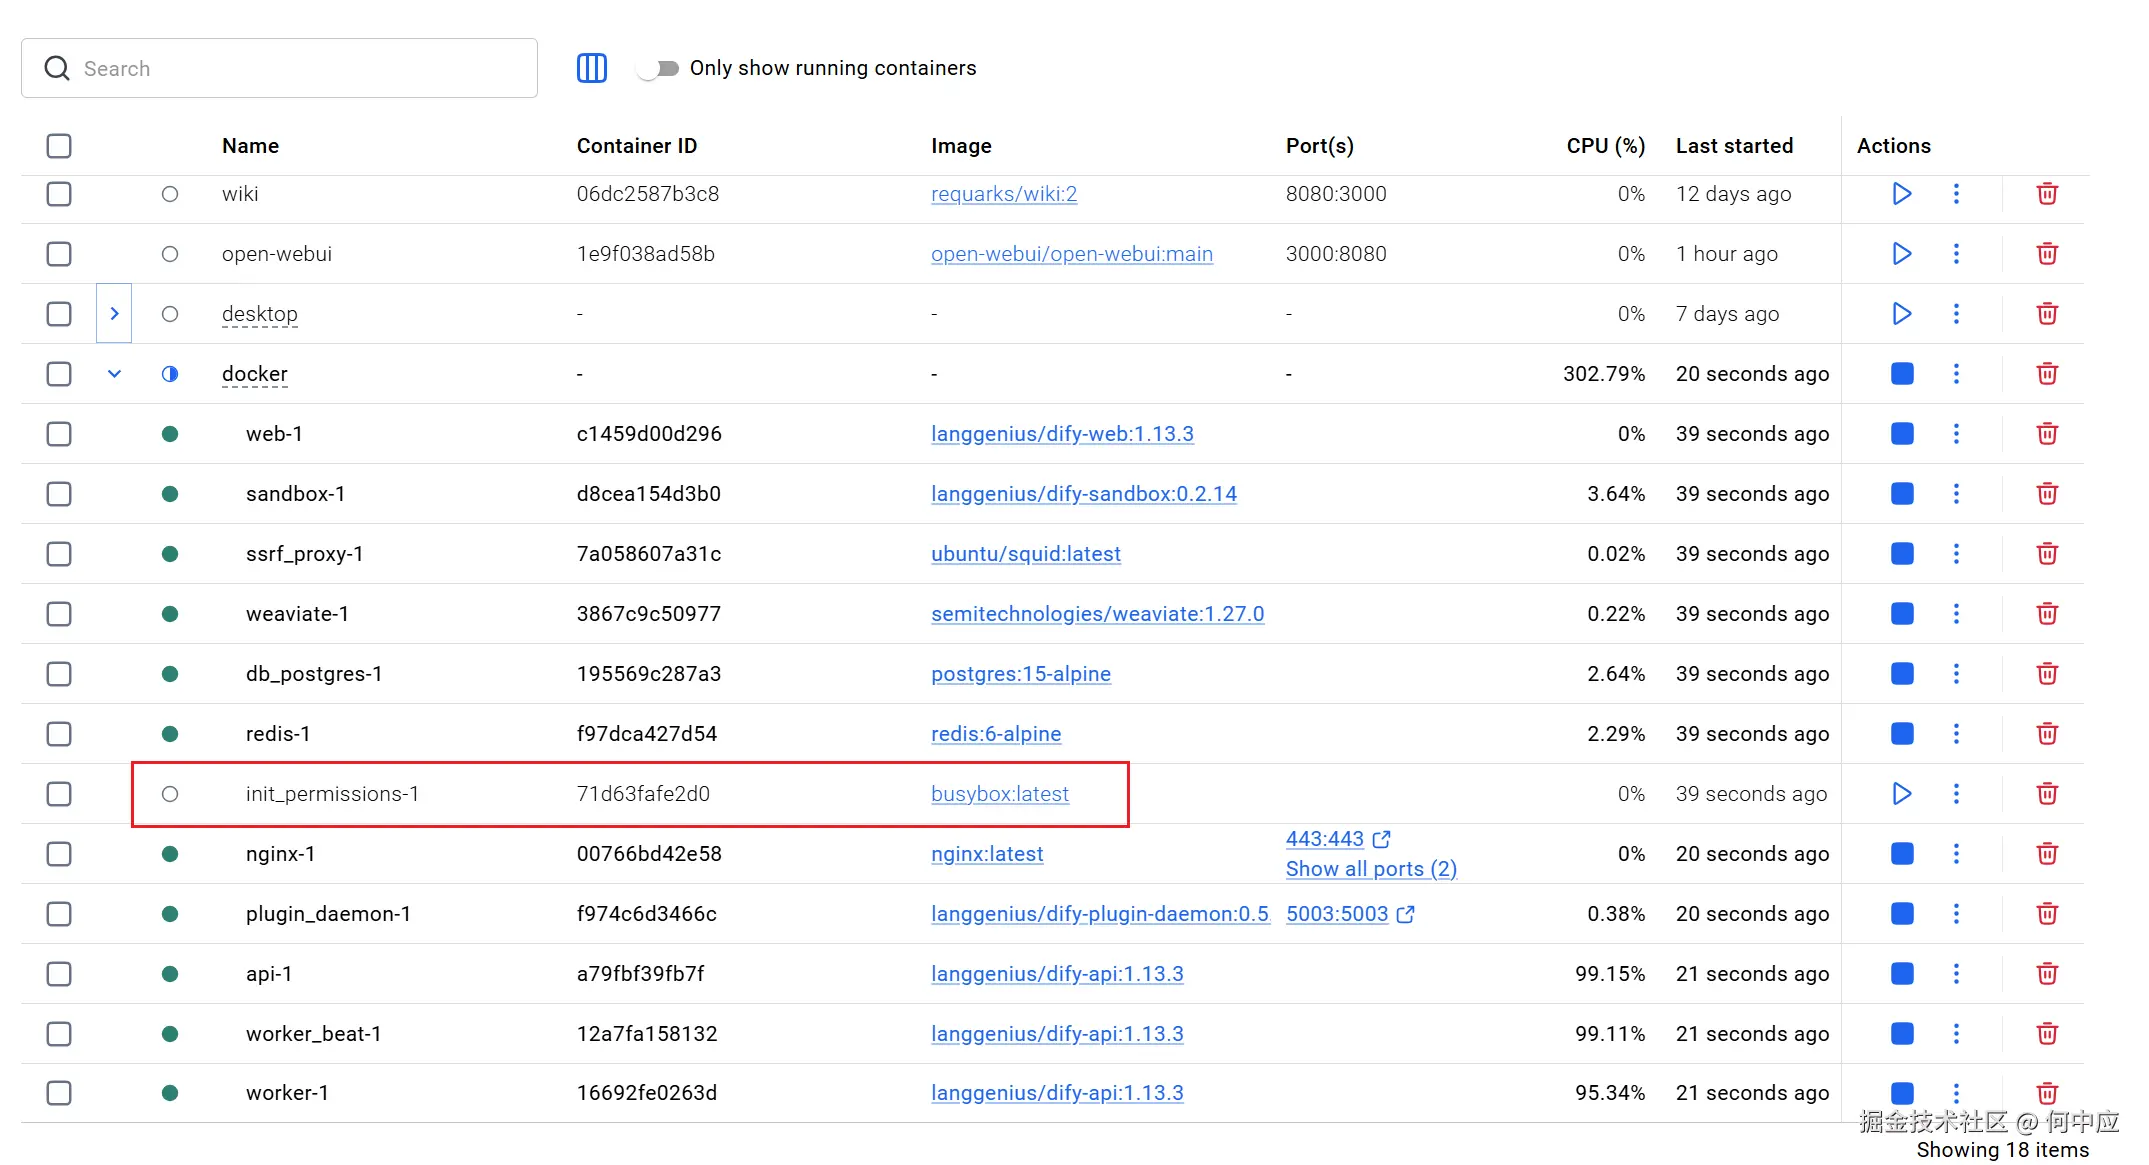Collapse the docker container group
The height and width of the screenshot is (1165, 2149).
coord(114,374)
